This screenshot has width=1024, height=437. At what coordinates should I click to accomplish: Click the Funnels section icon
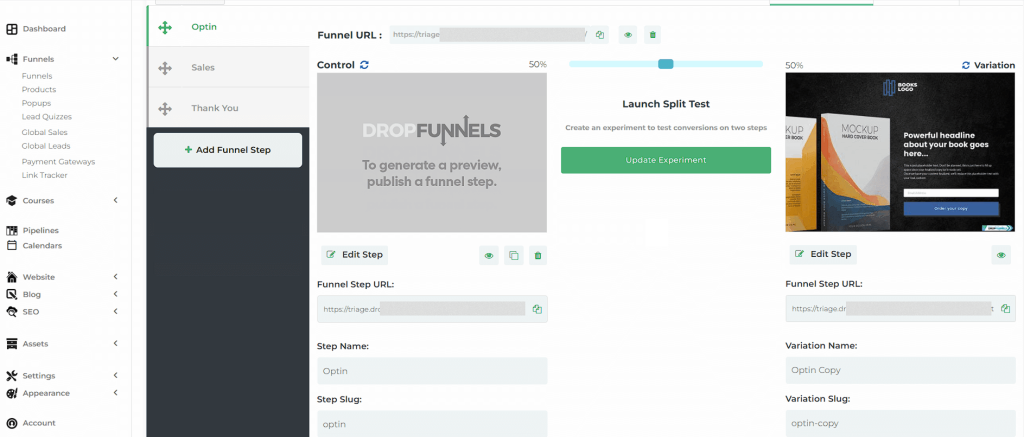[12, 59]
